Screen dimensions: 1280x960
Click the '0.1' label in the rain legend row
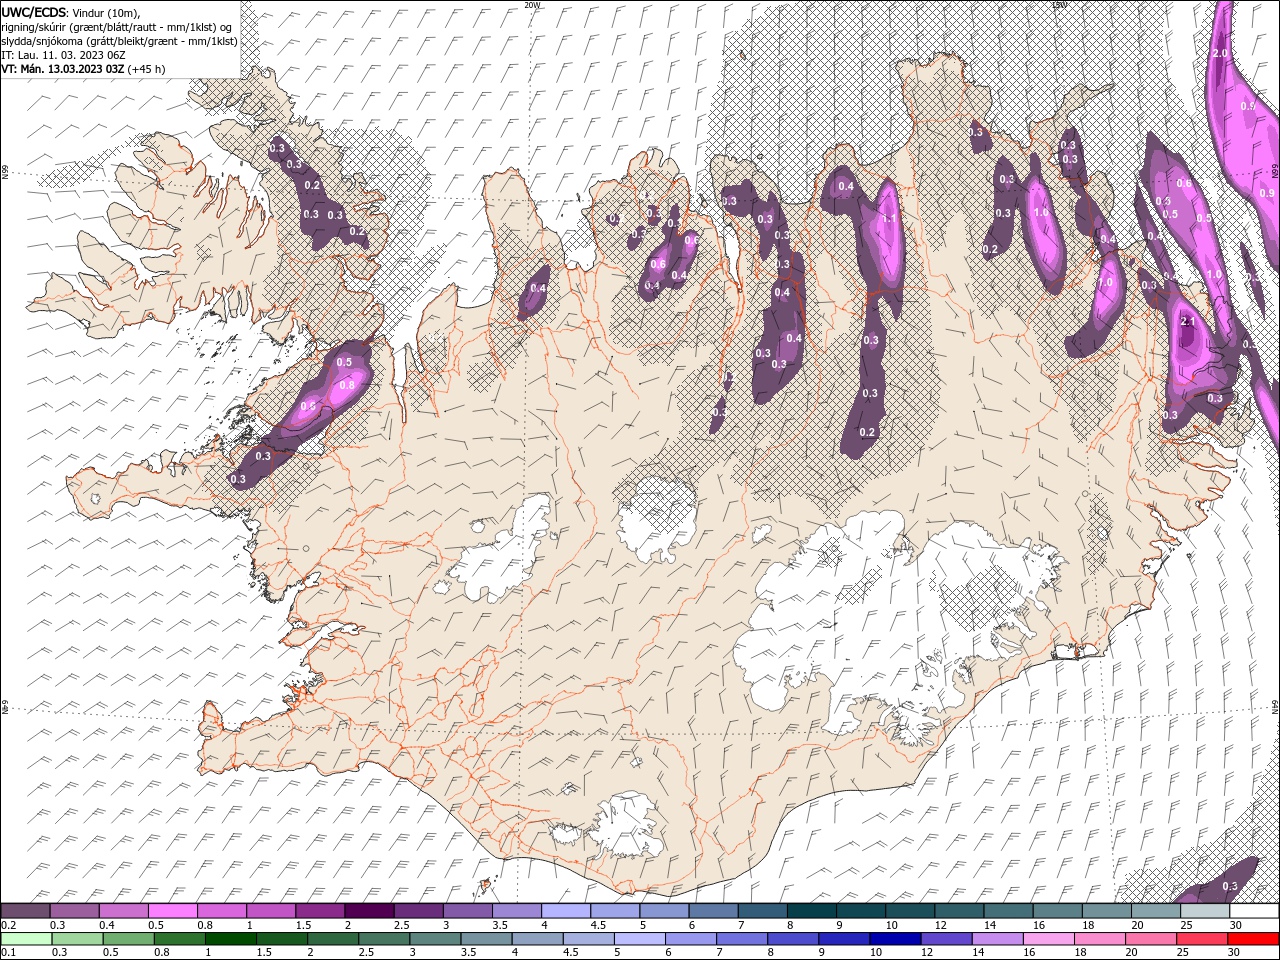tap(9, 952)
